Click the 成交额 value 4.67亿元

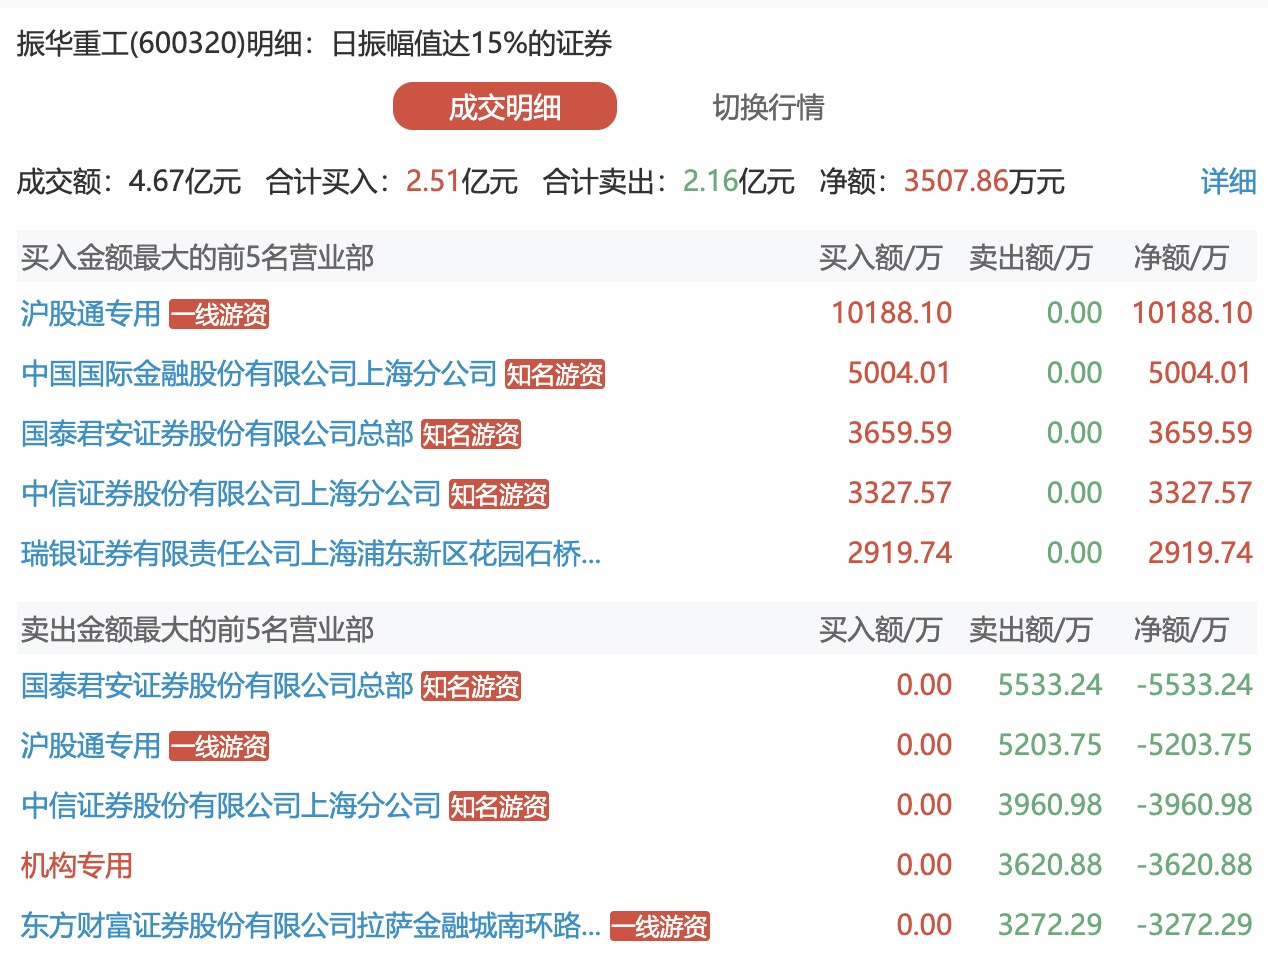[x=185, y=182]
